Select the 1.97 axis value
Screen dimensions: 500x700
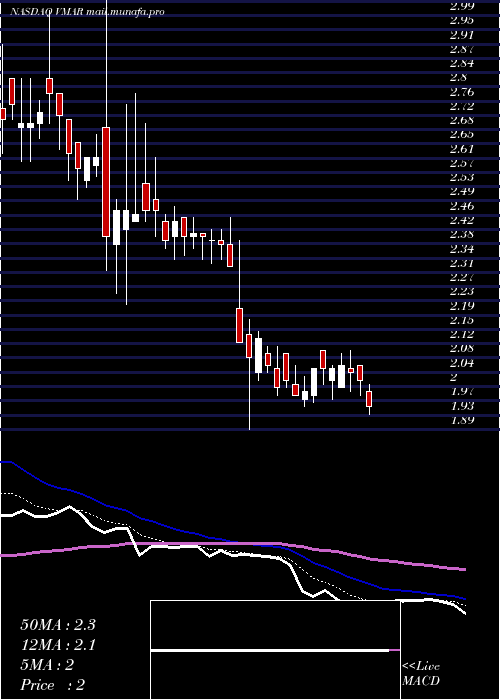click(x=461, y=392)
